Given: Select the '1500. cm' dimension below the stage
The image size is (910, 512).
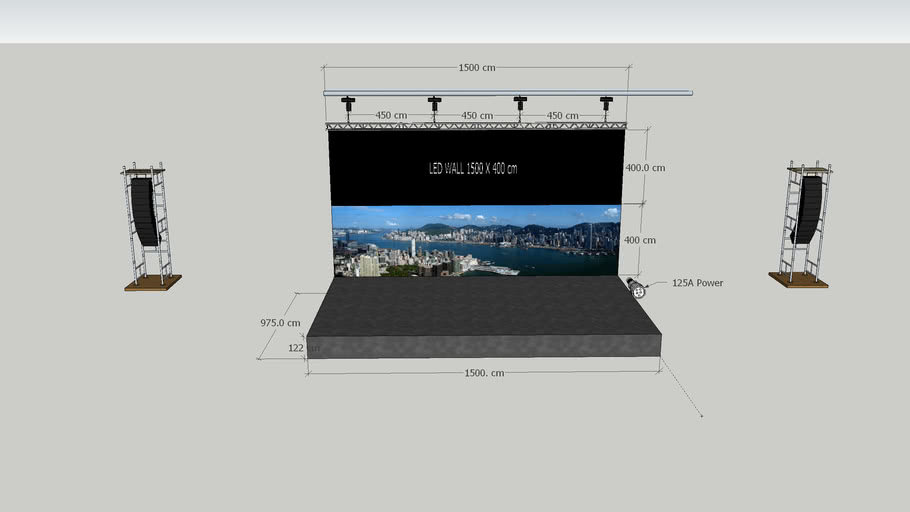Looking at the screenshot, I should point(484,373).
